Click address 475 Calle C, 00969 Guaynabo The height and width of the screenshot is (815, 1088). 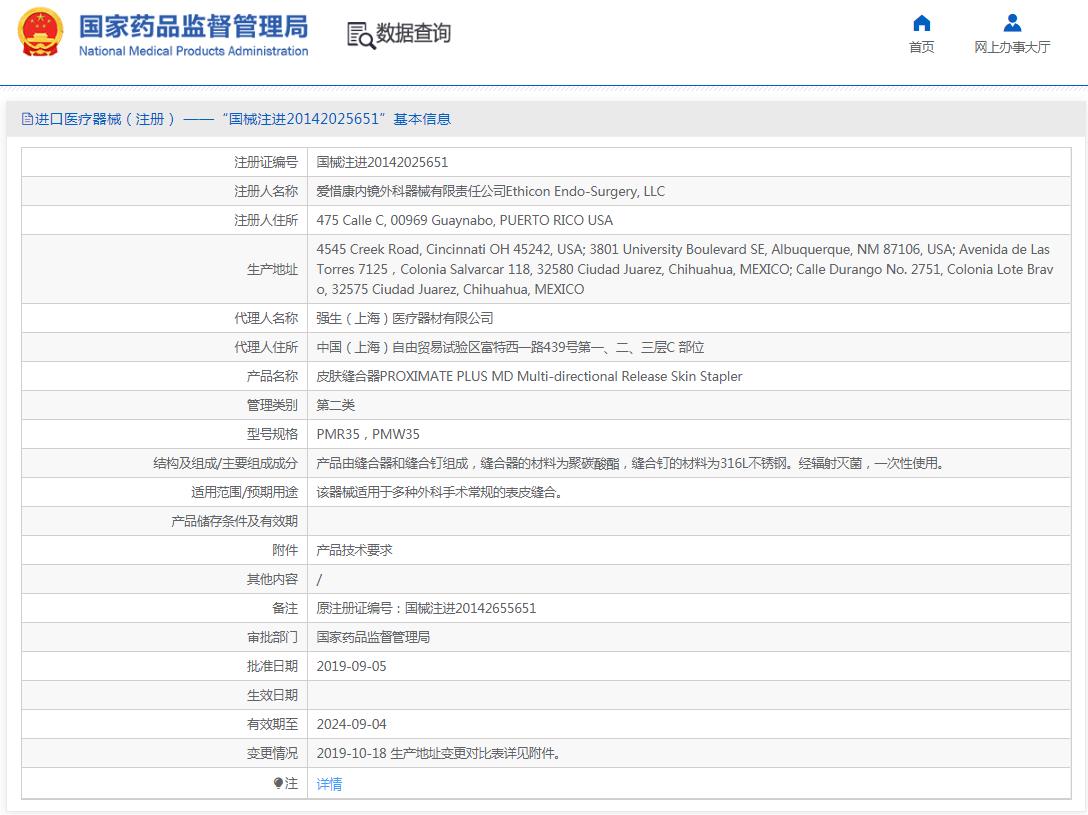pyautogui.click(x=465, y=221)
